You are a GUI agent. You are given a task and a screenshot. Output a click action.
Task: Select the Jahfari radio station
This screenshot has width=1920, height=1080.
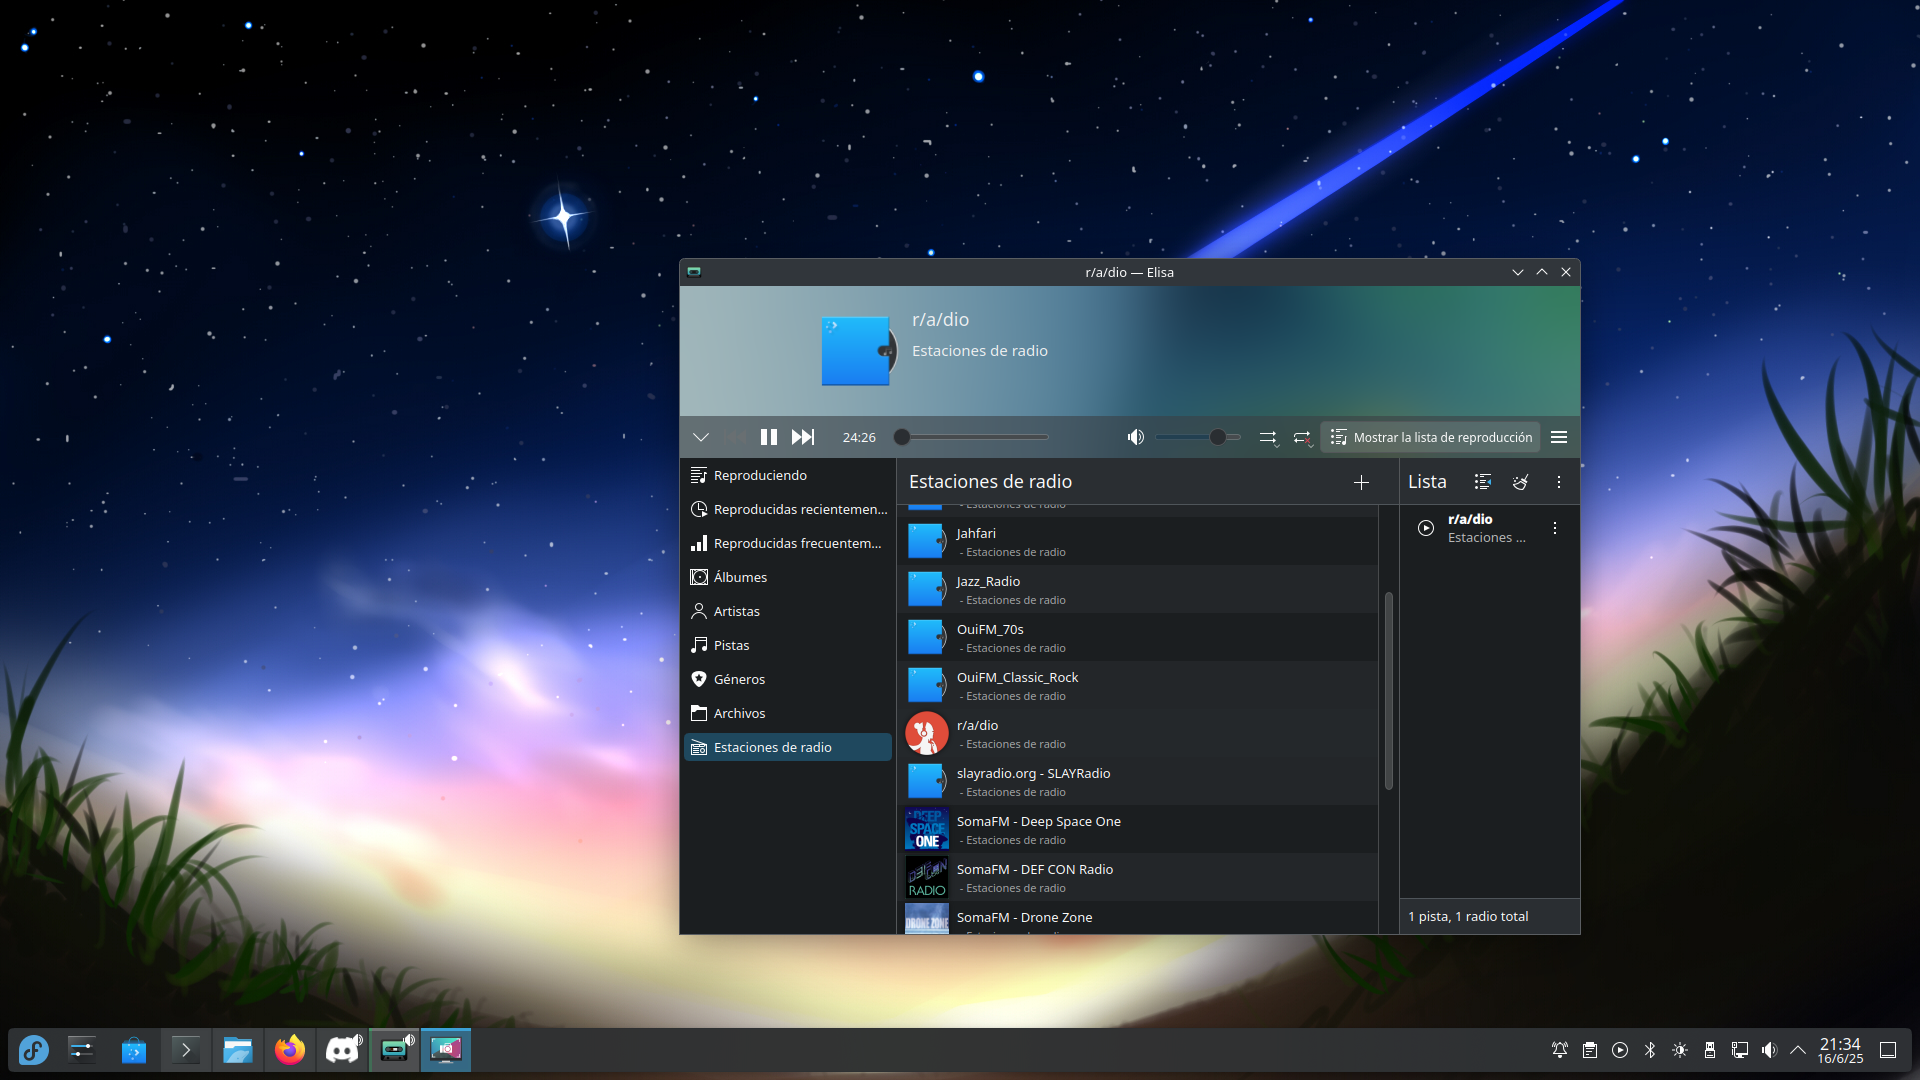tap(1138, 541)
